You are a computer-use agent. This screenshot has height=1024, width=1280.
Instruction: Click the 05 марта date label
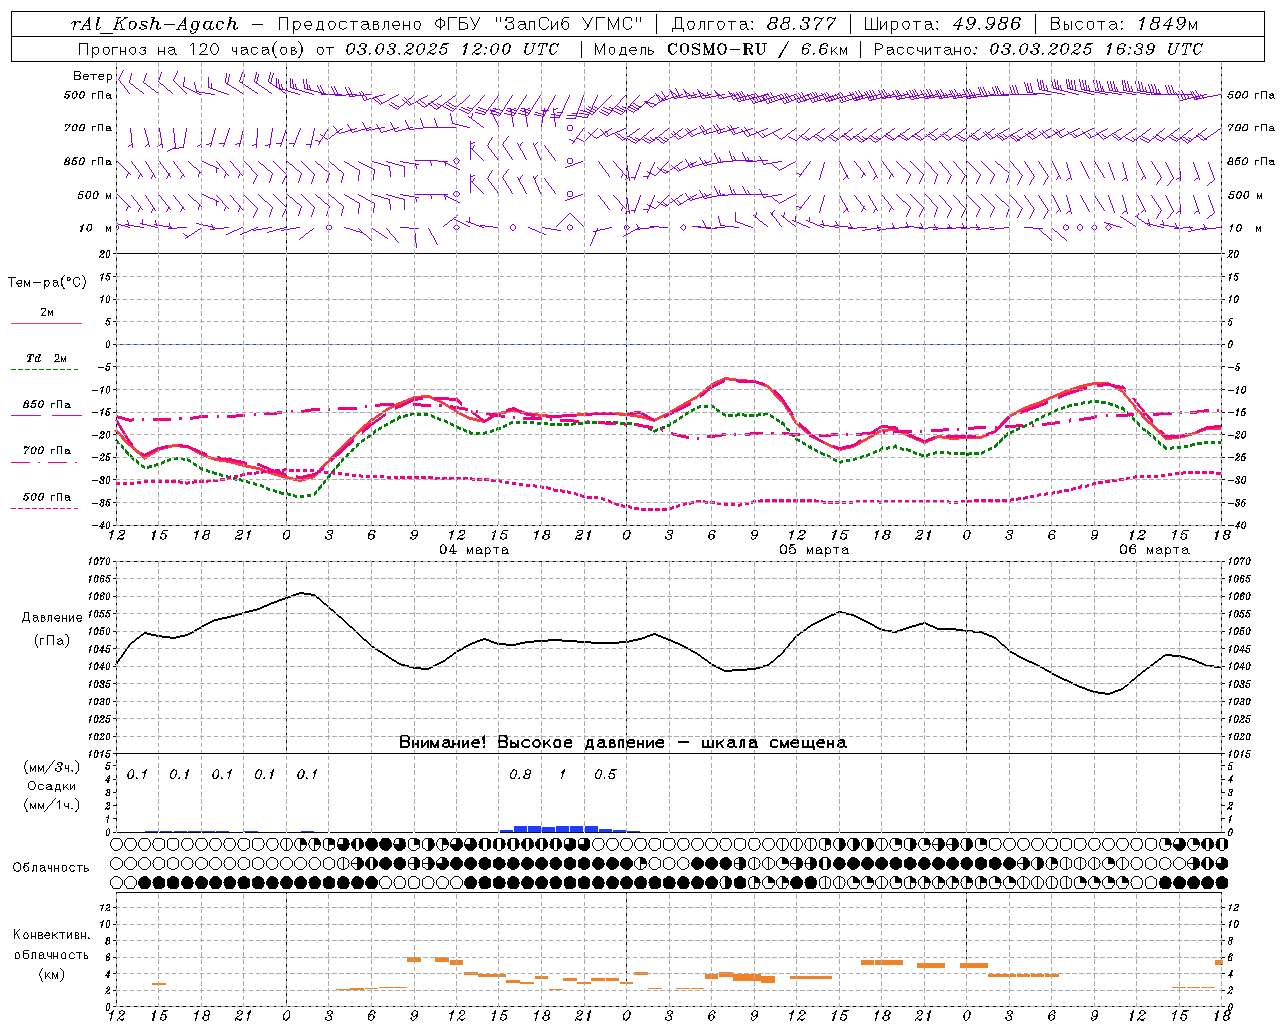[x=814, y=550]
